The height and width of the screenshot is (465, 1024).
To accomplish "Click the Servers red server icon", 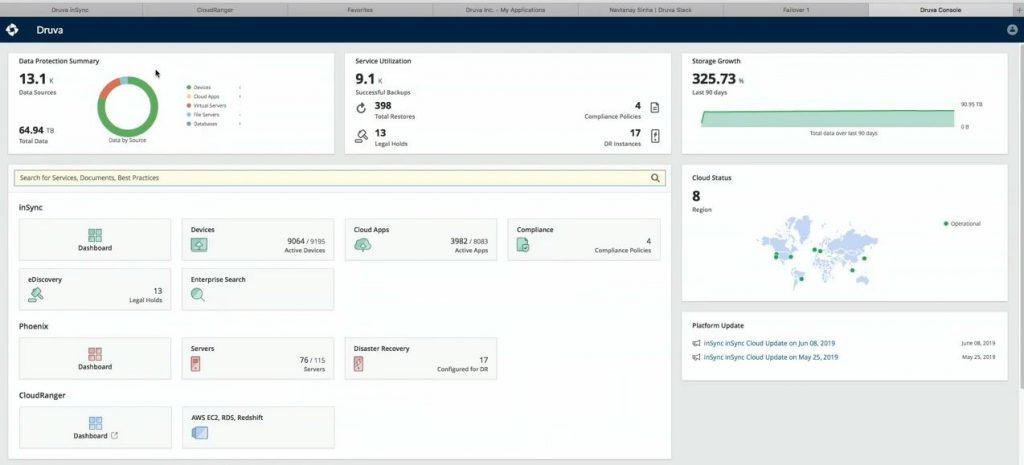I will pyautogui.click(x=195, y=364).
